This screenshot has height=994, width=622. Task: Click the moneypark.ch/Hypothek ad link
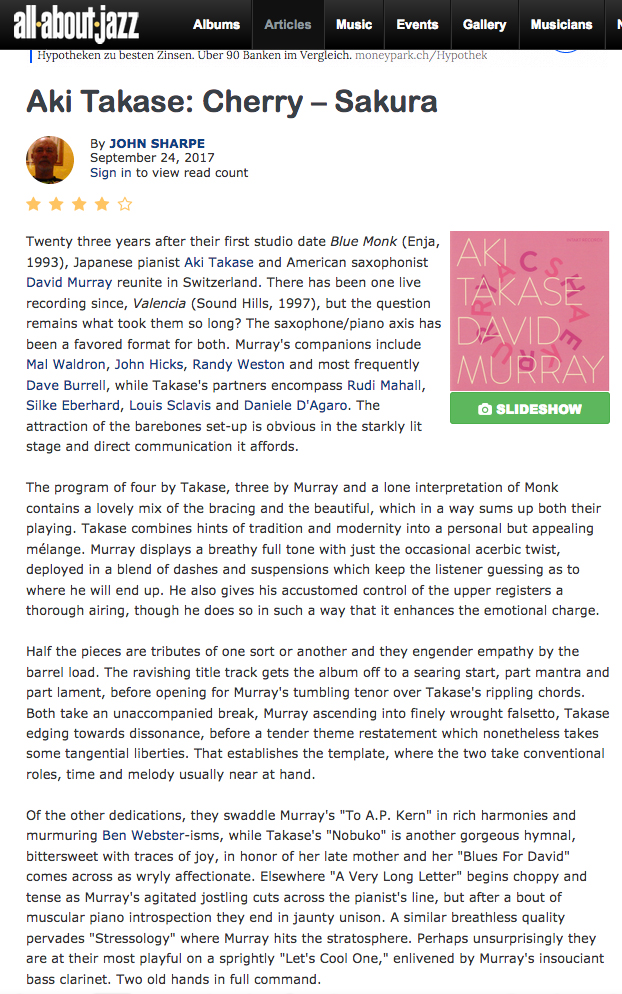click(x=421, y=55)
